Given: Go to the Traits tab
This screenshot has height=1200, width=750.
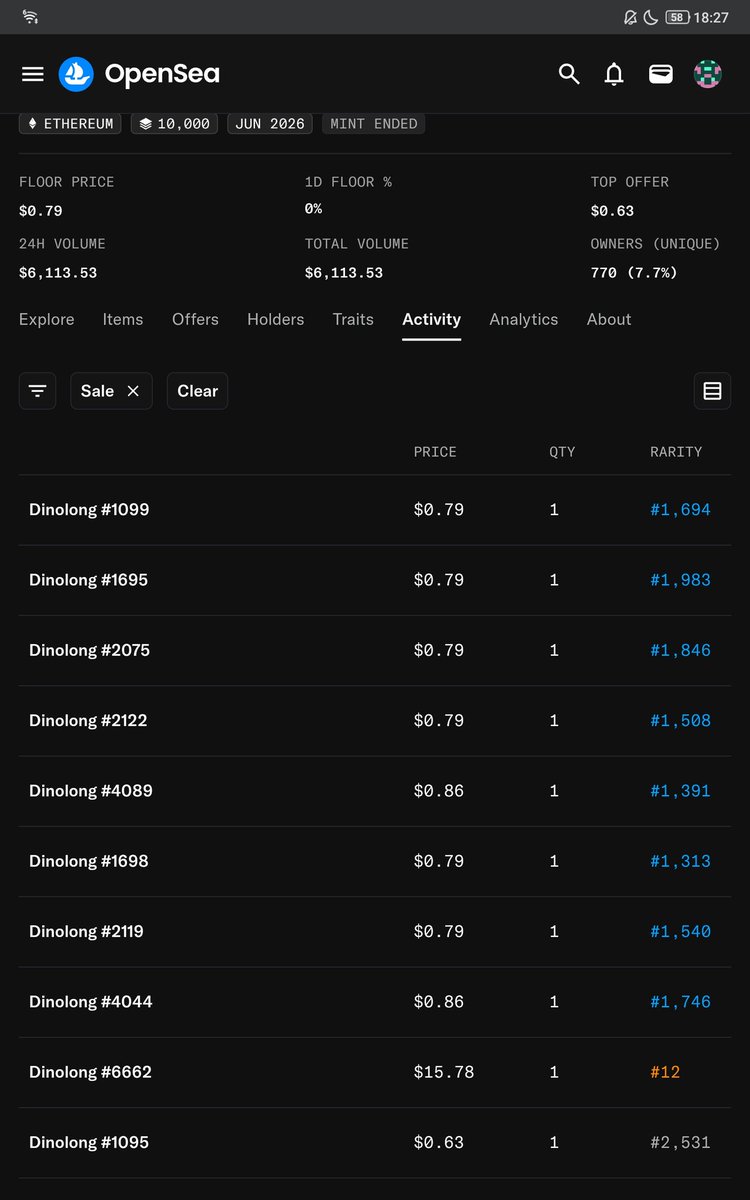Looking at the screenshot, I should 353,319.
